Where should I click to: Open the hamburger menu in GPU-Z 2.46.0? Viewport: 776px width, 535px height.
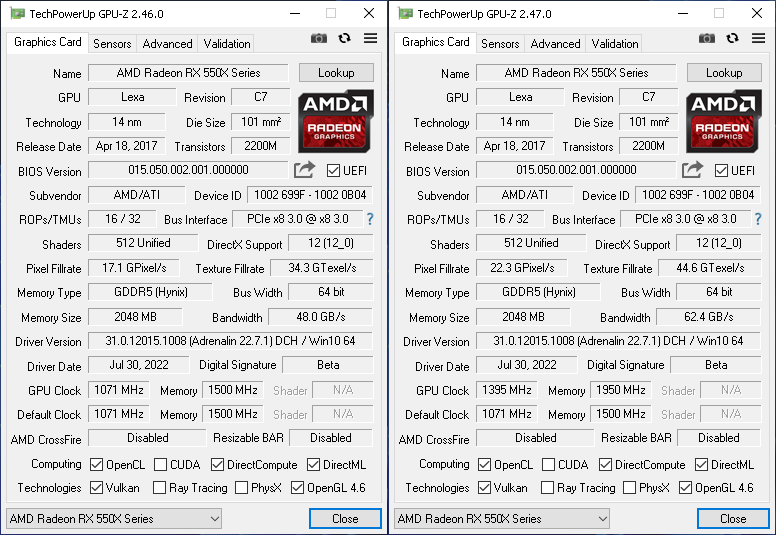coord(370,38)
